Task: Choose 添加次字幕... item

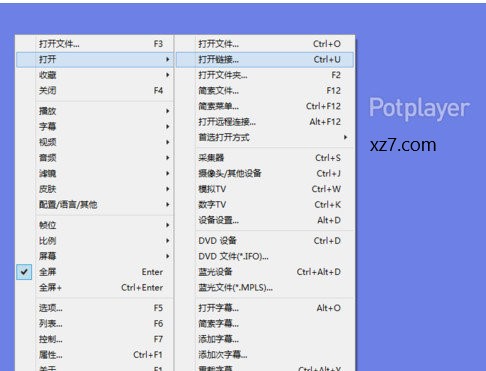Action: tap(265, 355)
